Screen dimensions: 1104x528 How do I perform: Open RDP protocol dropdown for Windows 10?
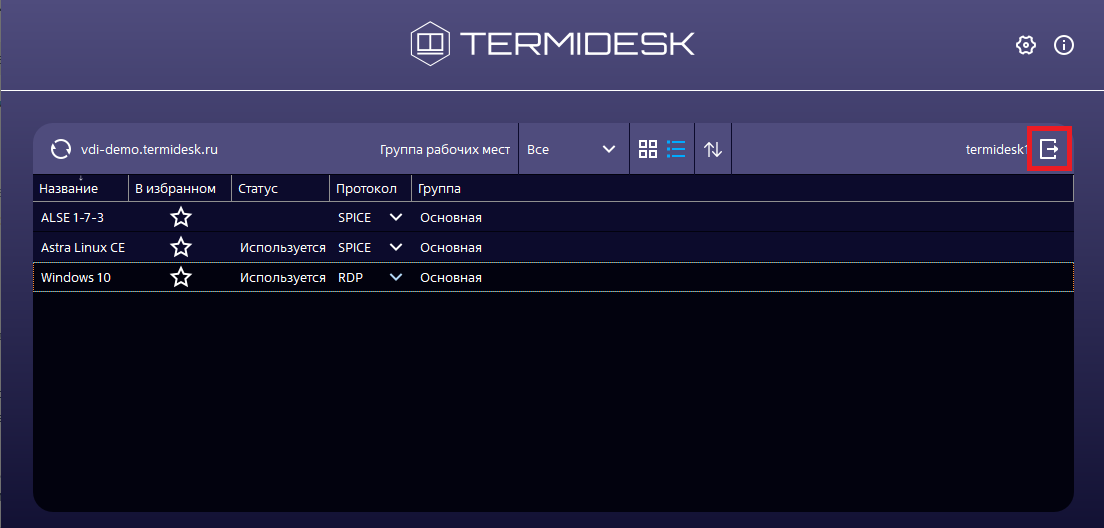396,277
